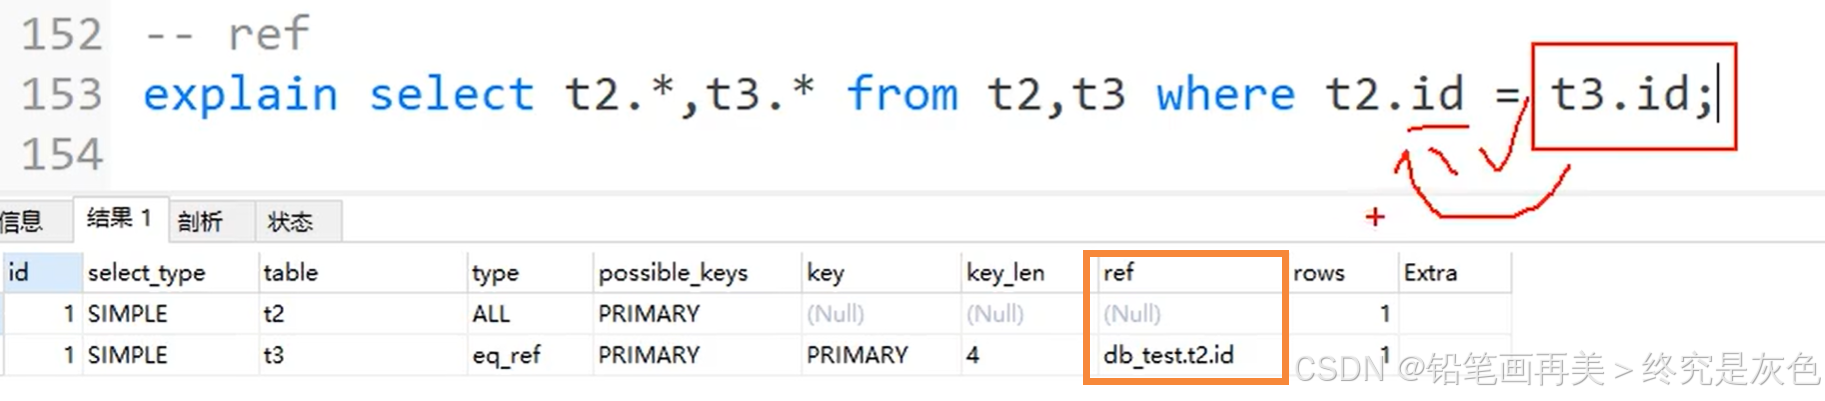Click the id column header
Viewport: 1825px width, 401px height.
42,272
